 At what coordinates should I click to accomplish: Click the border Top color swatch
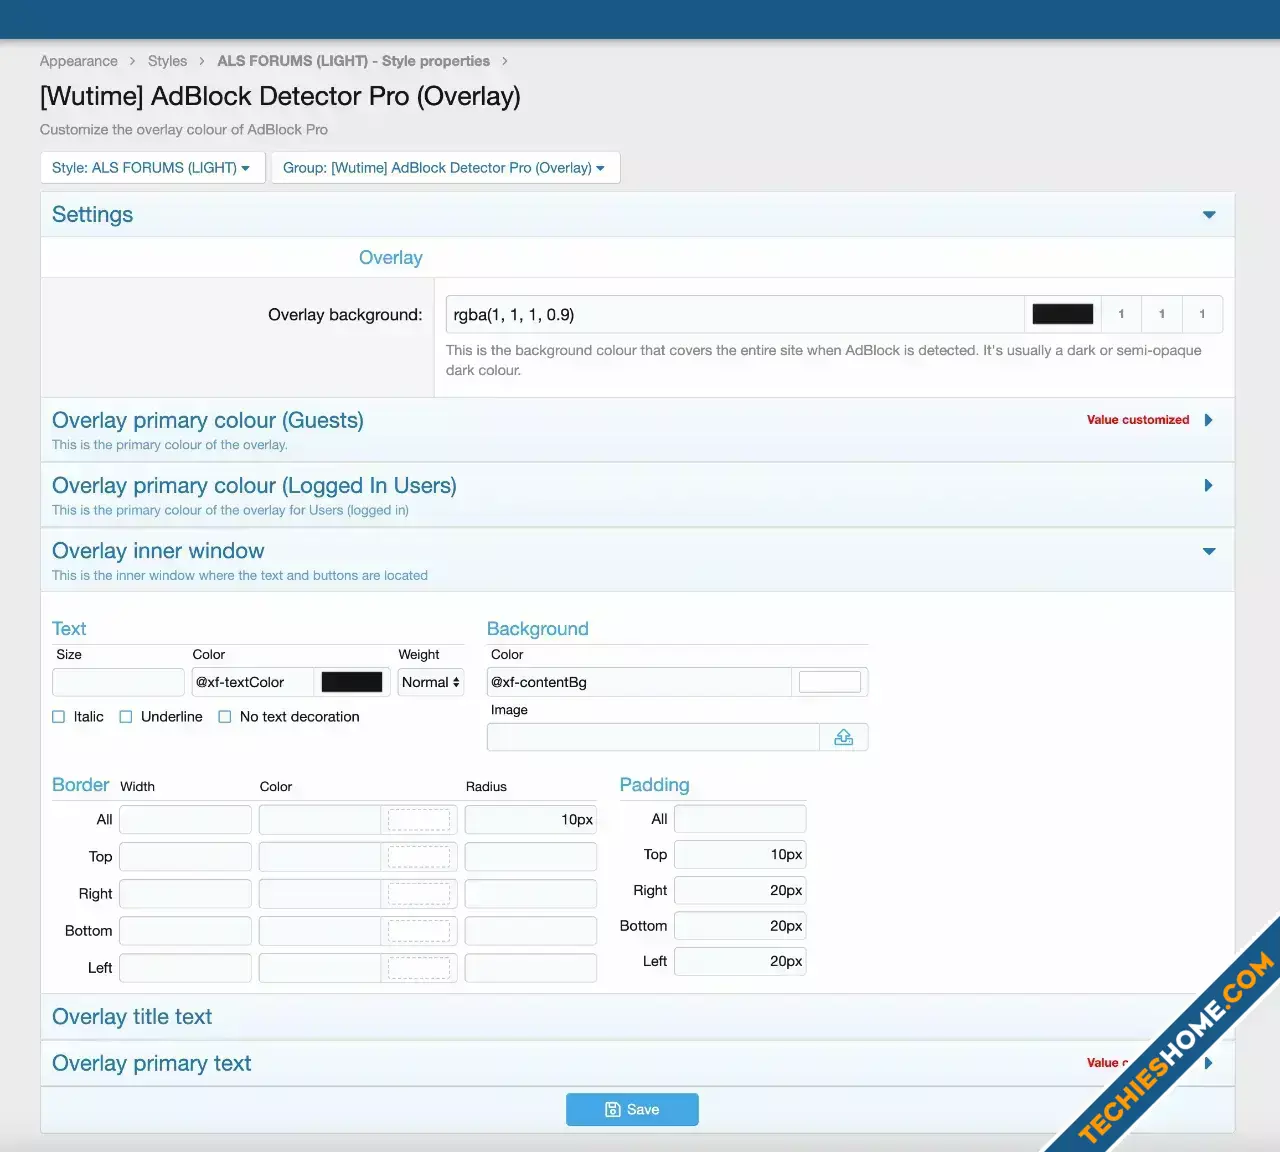419,857
